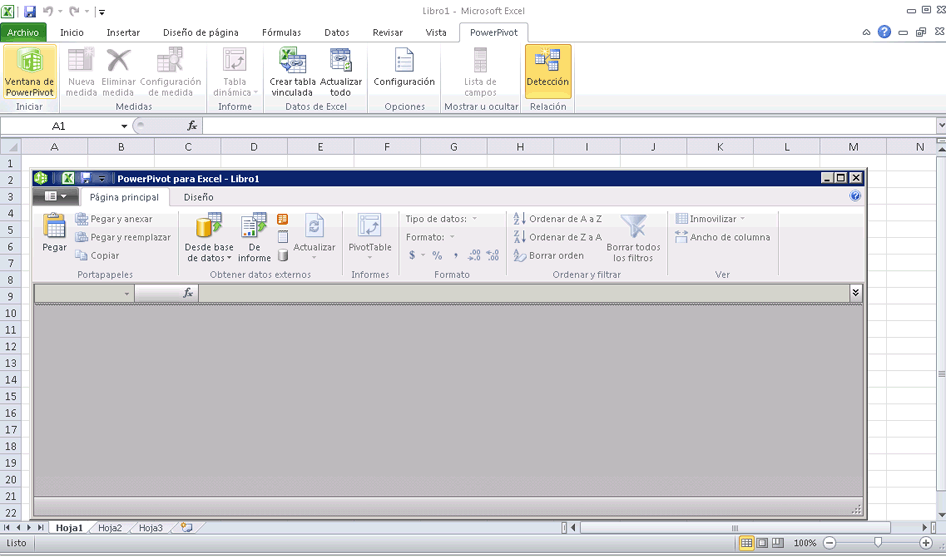Open Vista ribbon tab
This screenshot has height=557, width=946.
[436, 33]
